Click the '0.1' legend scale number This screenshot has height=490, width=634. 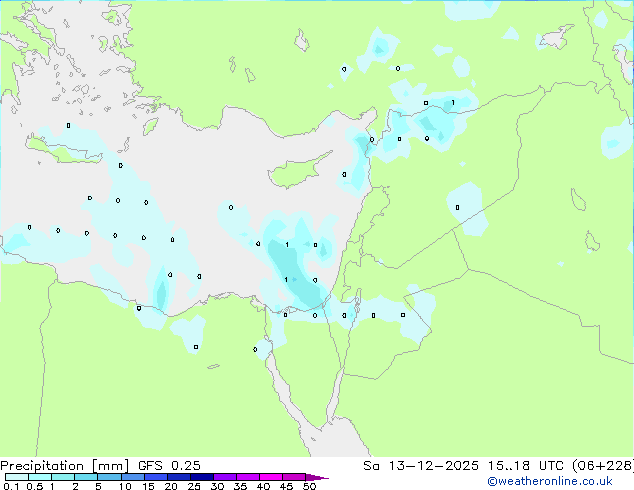point(11,486)
